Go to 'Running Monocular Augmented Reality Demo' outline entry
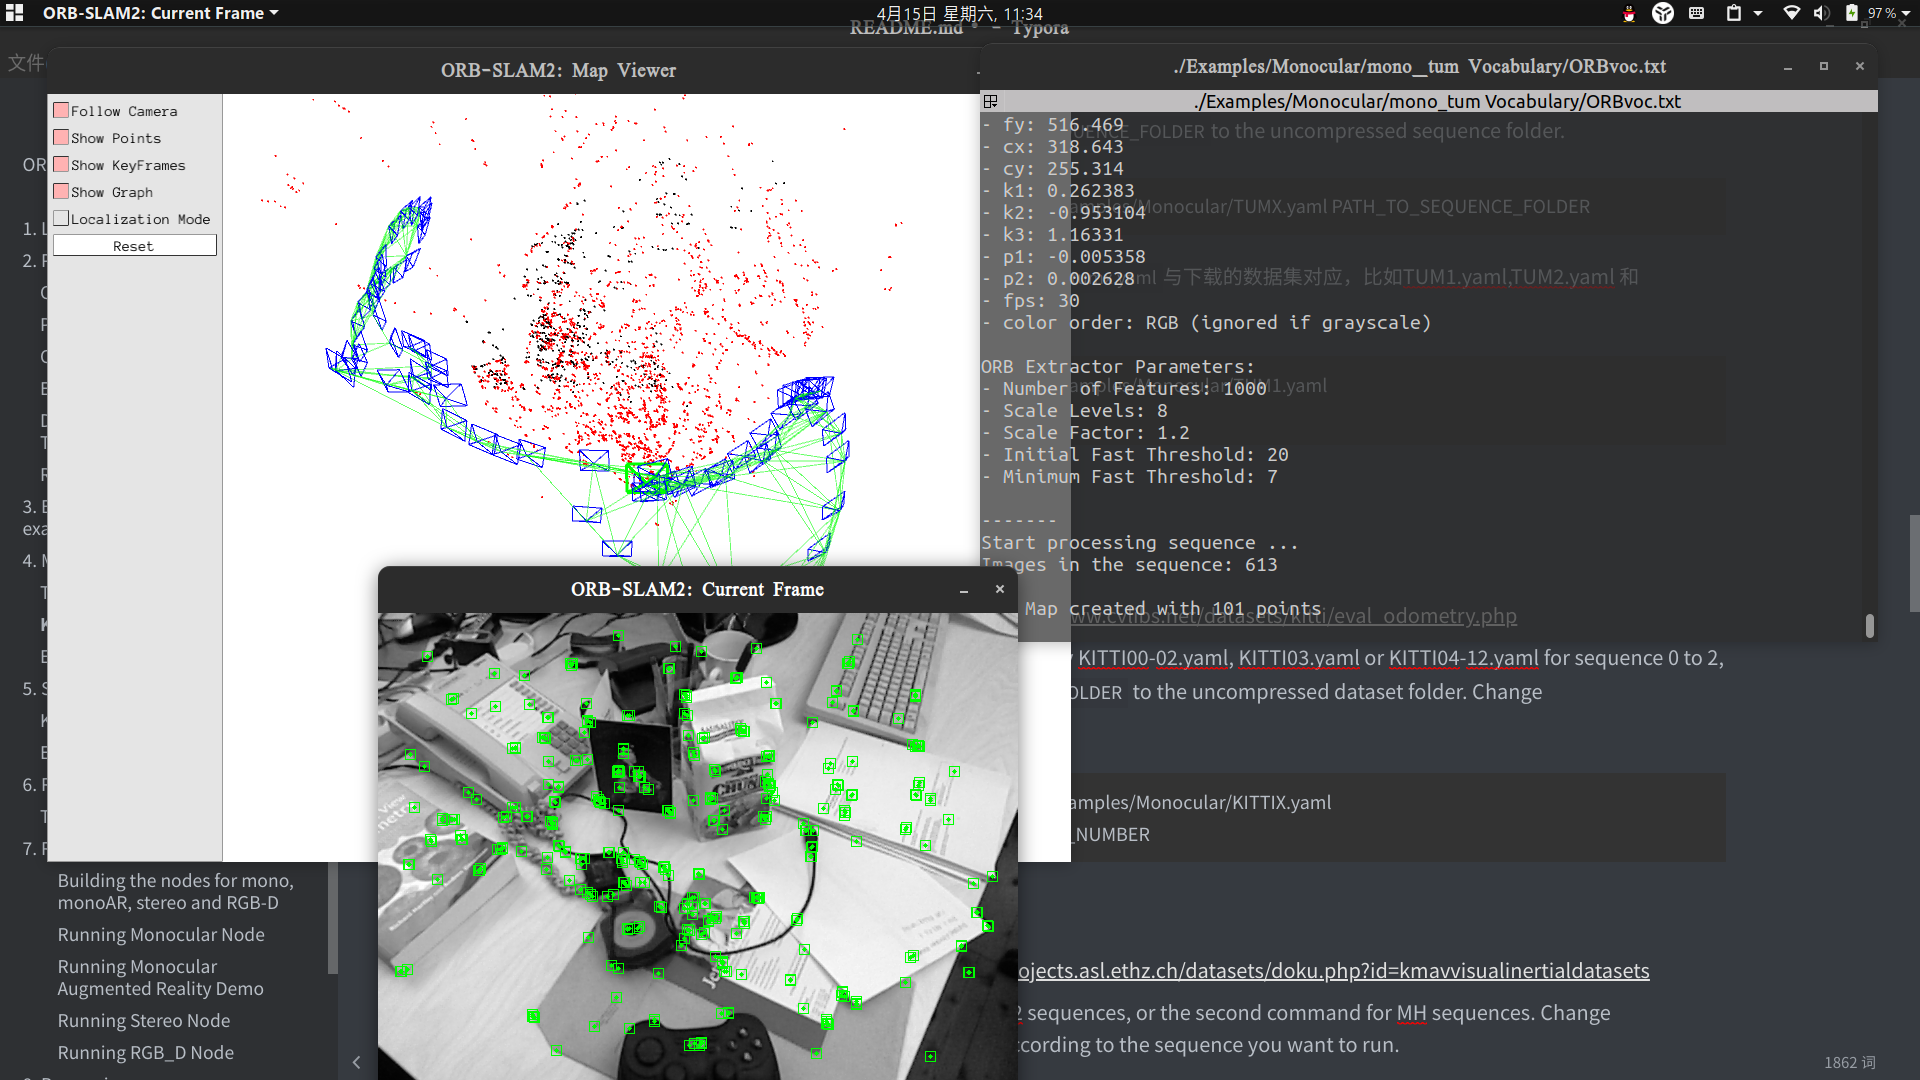Image resolution: width=1920 pixels, height=1080 pixels. click(160, 978)
